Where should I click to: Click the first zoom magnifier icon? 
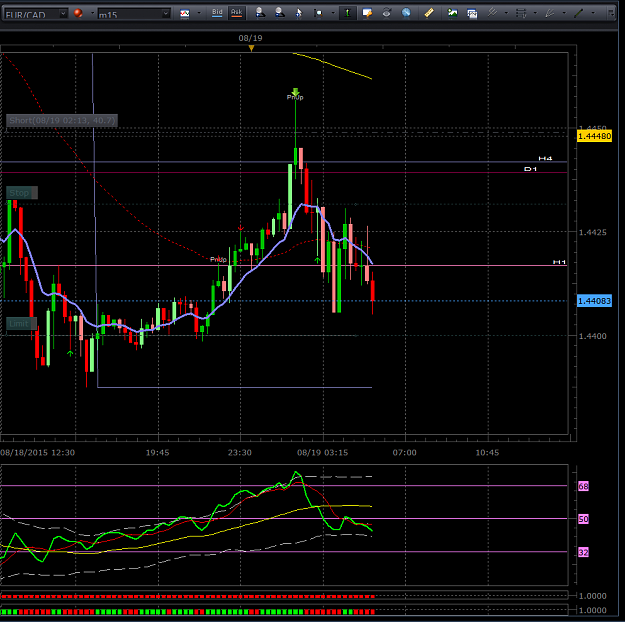(x=260, y=13)
